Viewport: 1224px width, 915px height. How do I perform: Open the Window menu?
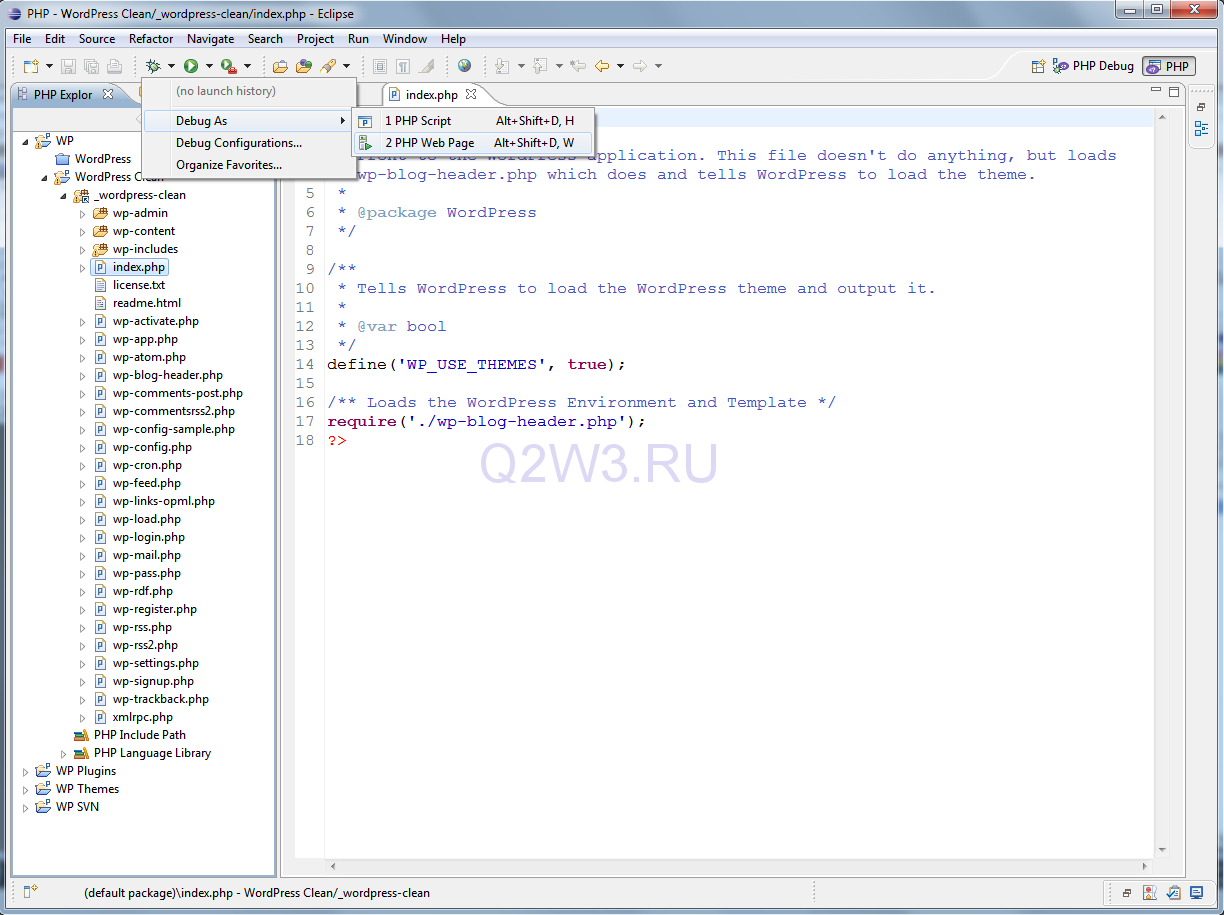pyautogui.click(x=405, y=39)
